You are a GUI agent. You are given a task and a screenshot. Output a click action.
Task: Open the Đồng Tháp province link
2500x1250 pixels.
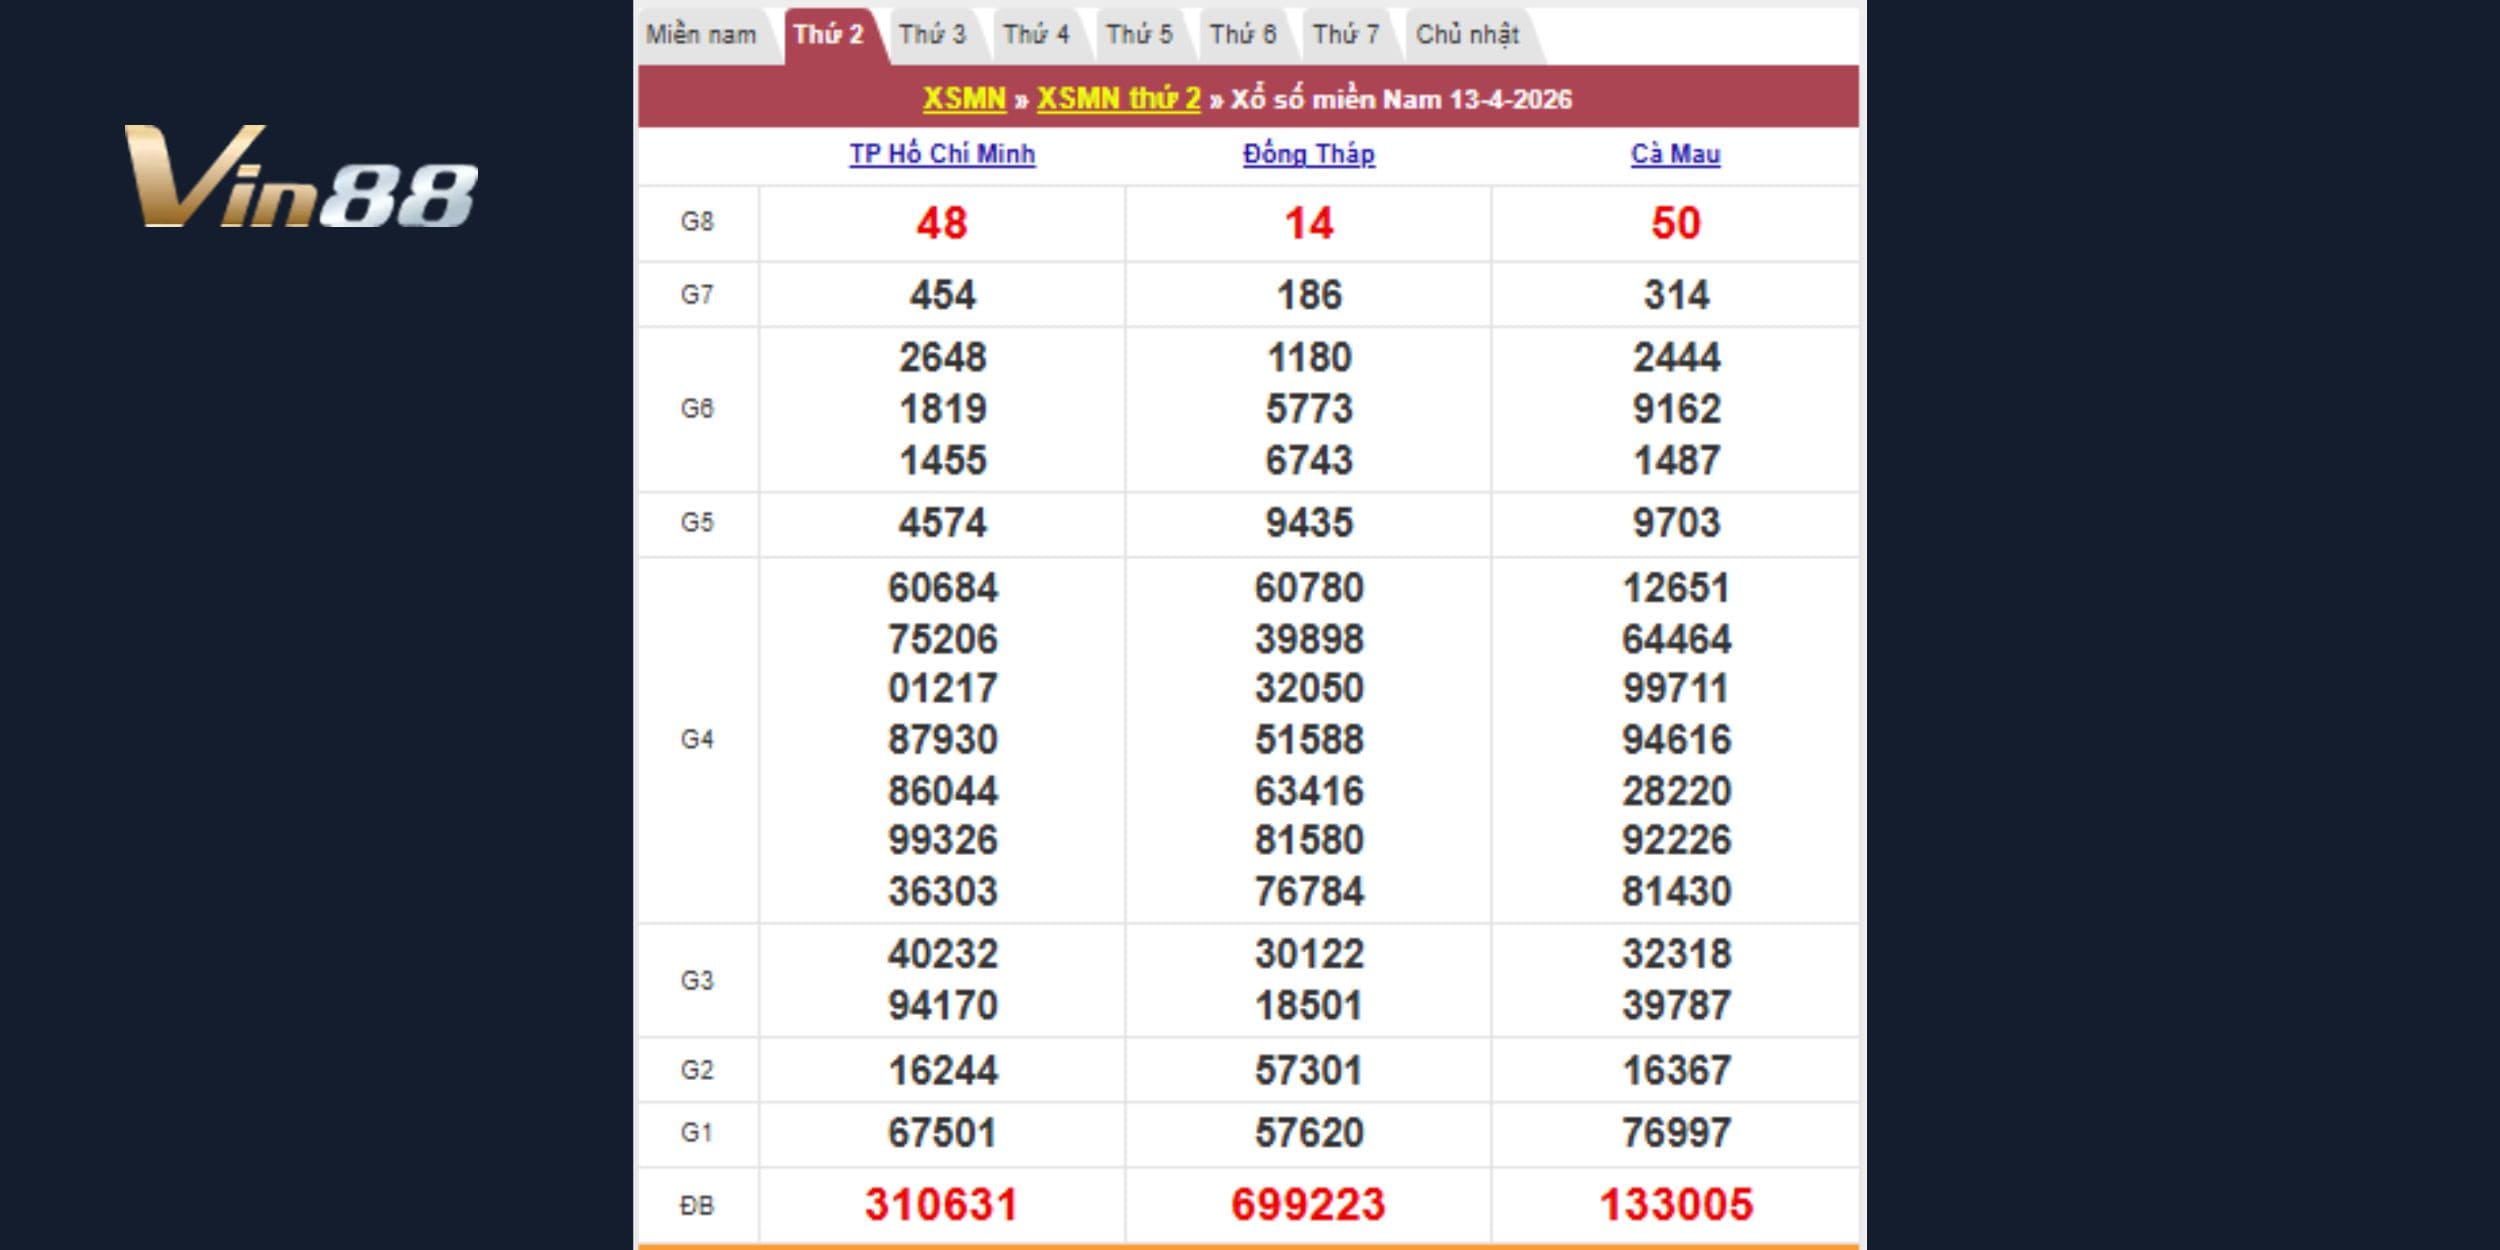click(1308, 154)
